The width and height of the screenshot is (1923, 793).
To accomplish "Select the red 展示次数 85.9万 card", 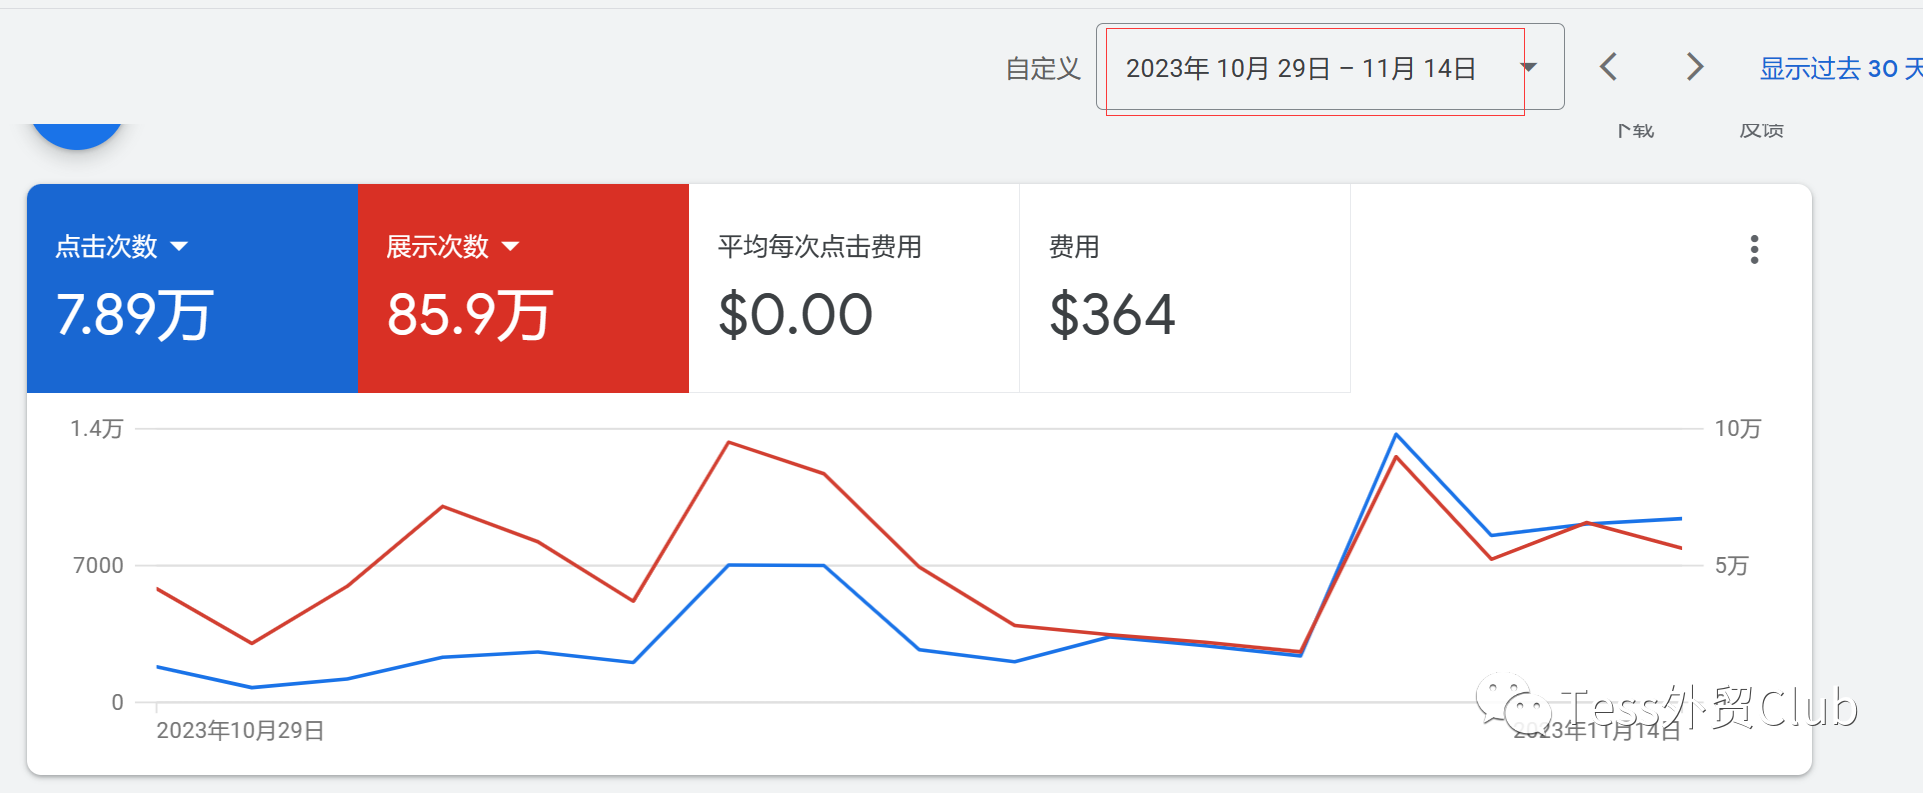I will pos(523,288).
